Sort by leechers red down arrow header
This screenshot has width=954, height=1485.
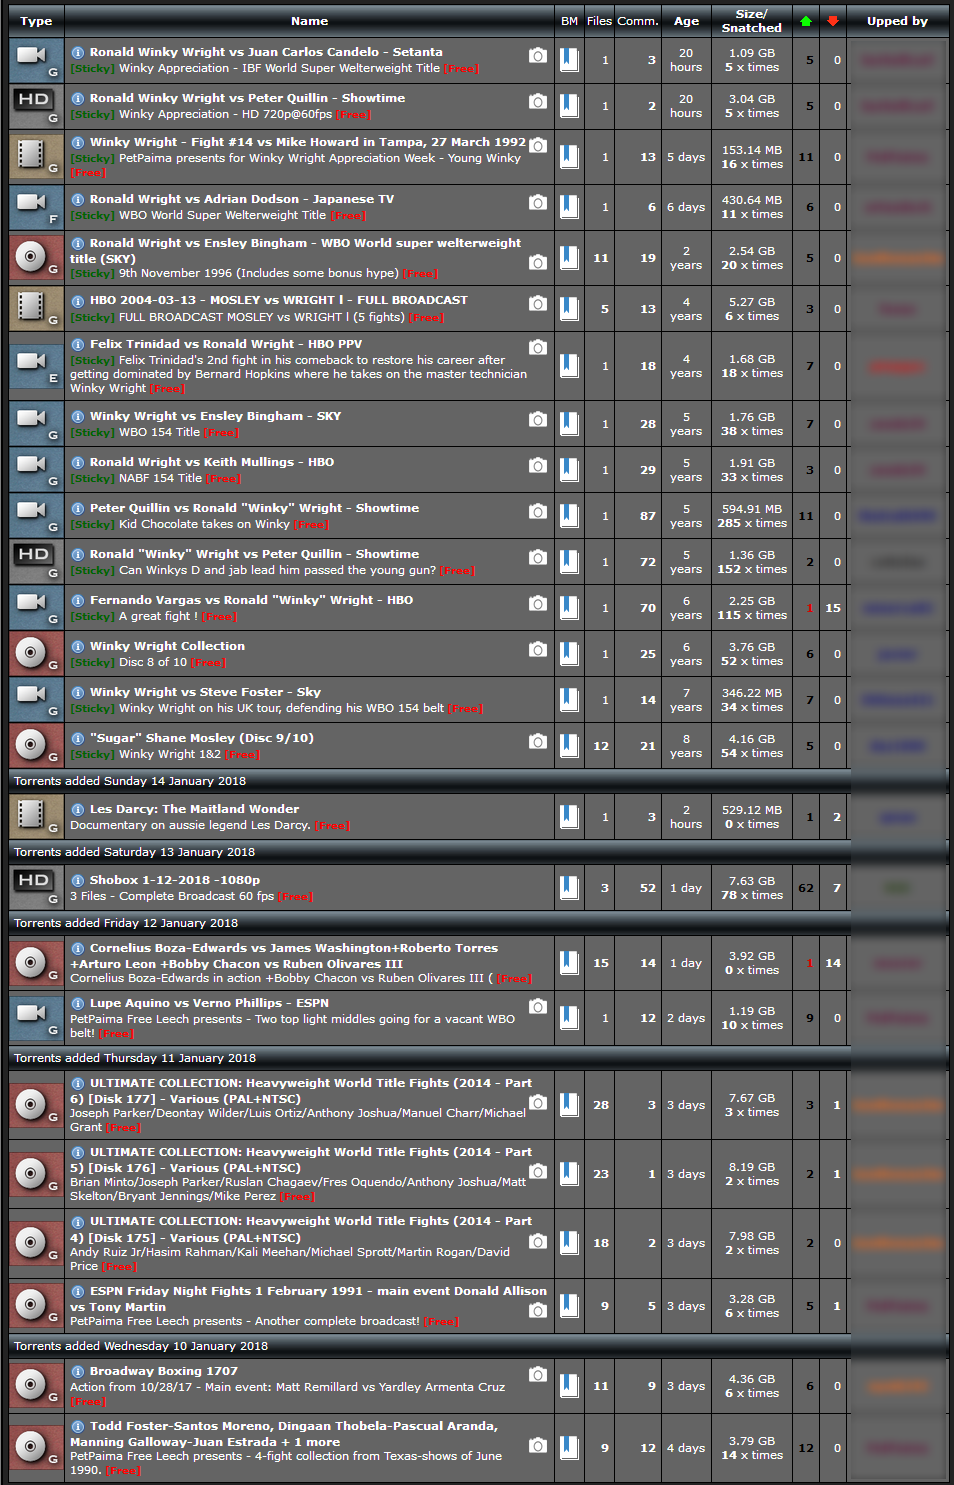pos(833,21)
